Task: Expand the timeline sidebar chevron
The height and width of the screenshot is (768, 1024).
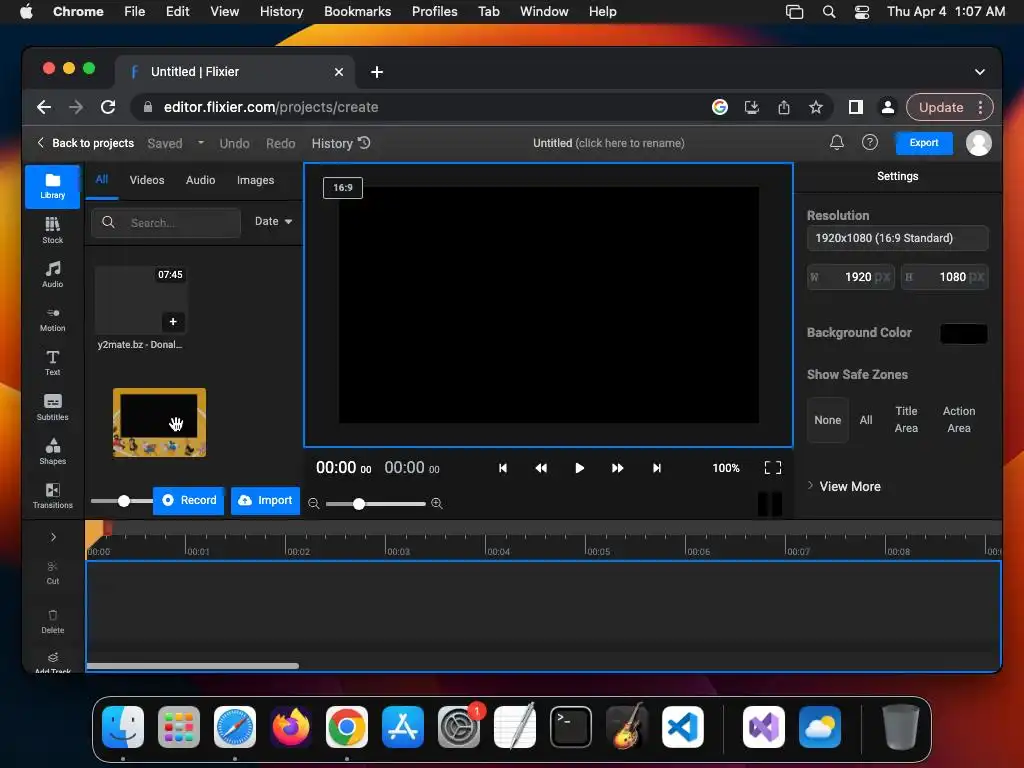Action: (x=53, y=537)
